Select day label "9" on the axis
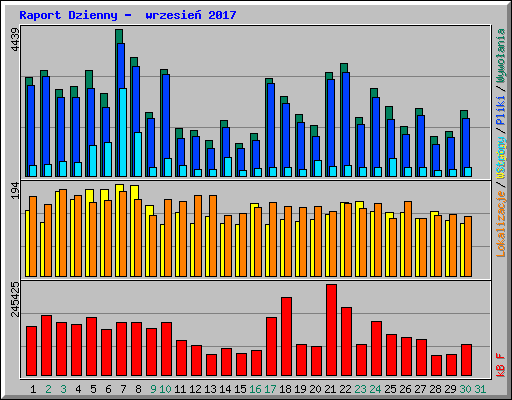 pos(153,389)
